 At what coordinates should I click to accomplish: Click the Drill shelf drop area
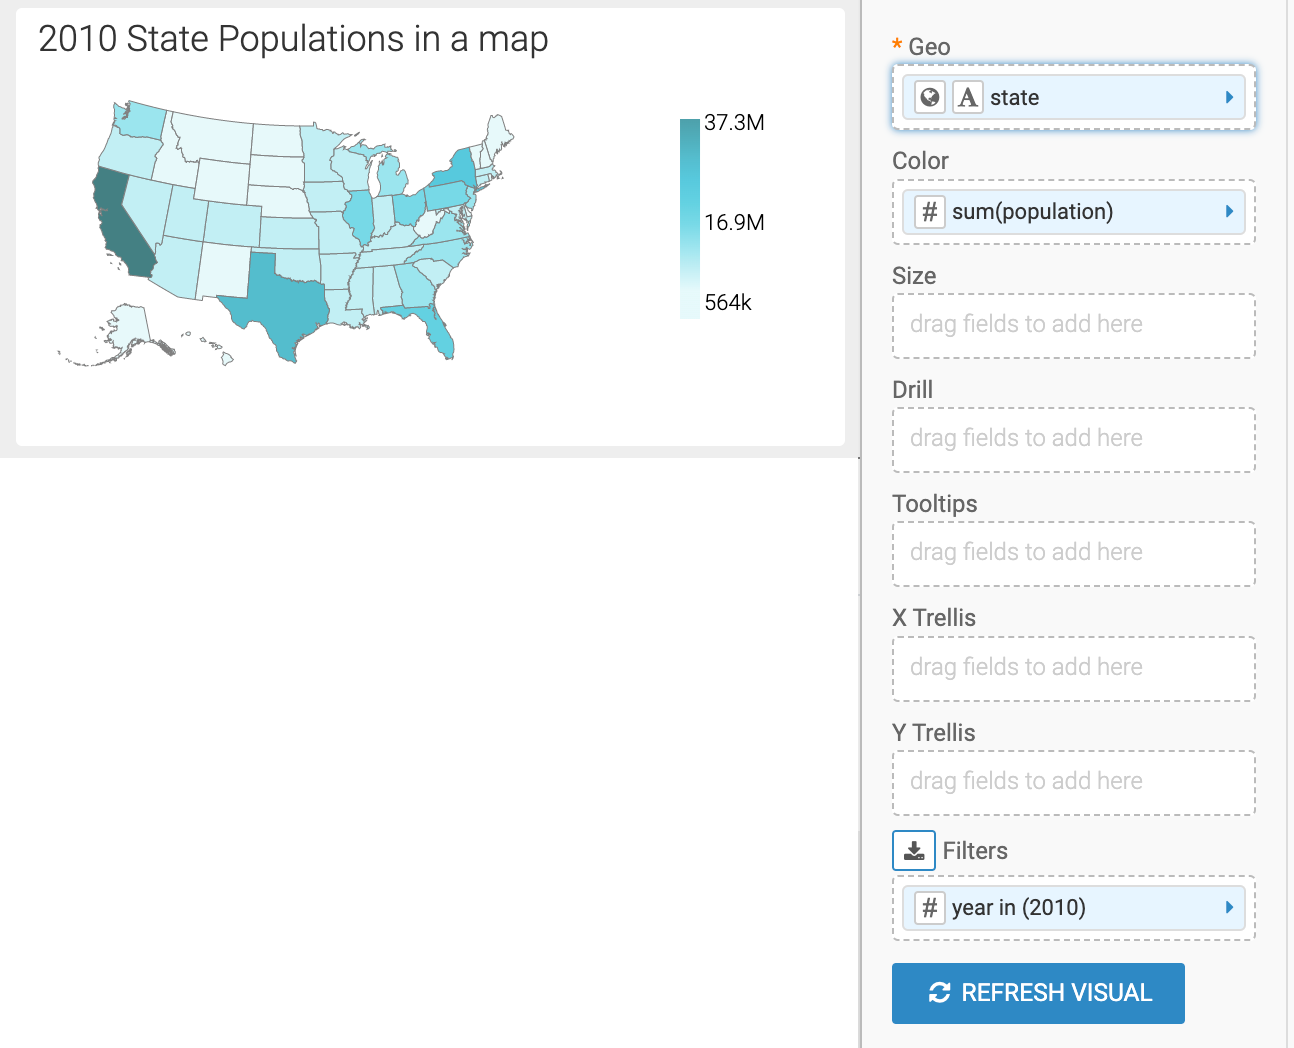point(1073,439)
